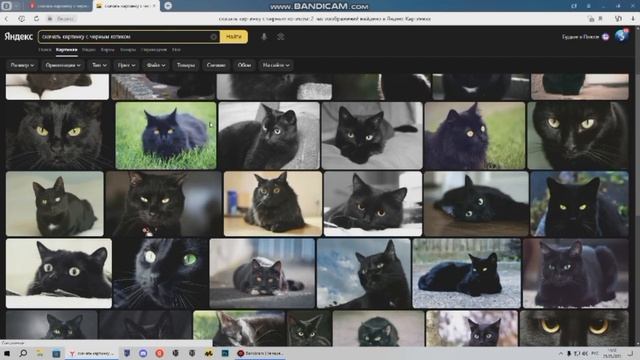Open Photoshop from the taskbar
640x360 pixels.
pyautogui.click(x=225, y=353)
